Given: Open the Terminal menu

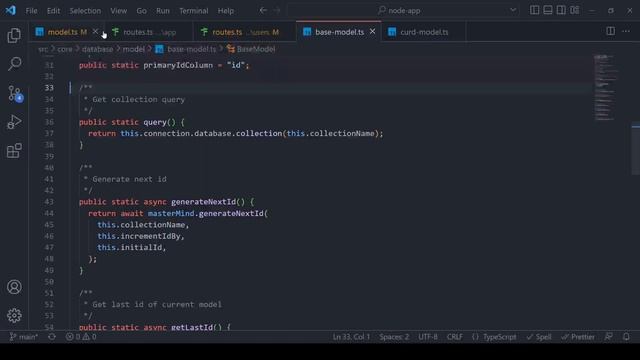Looking at the screenshot, I should click(193, 11).
